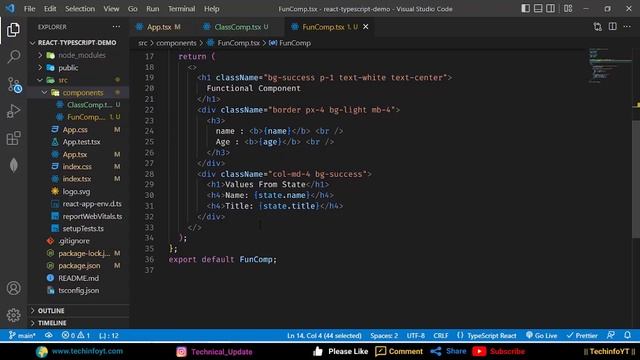640x360 pixels.
Task: Collapse the src folder
Action: [62, 80]
